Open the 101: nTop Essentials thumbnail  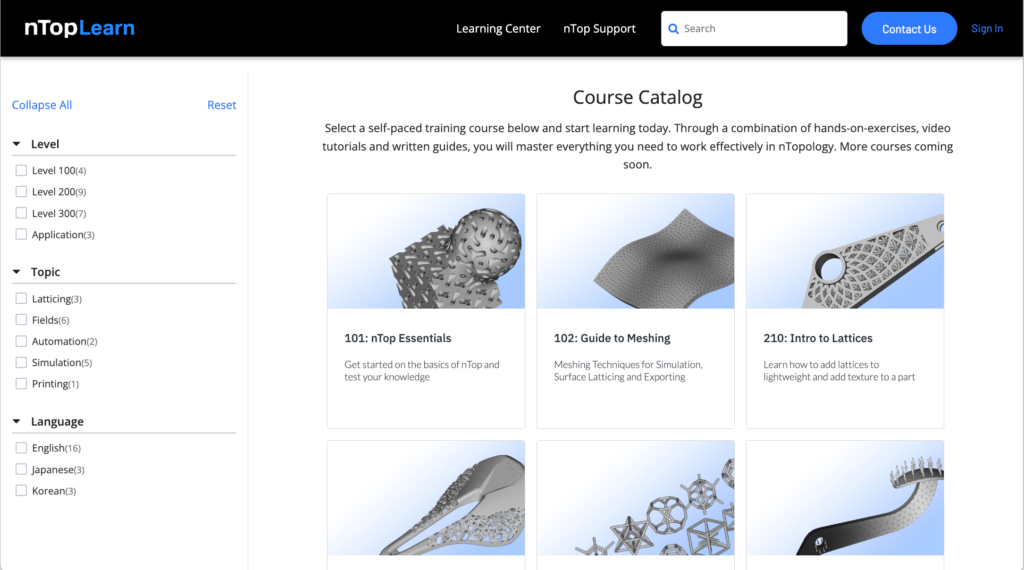(426, 251)
